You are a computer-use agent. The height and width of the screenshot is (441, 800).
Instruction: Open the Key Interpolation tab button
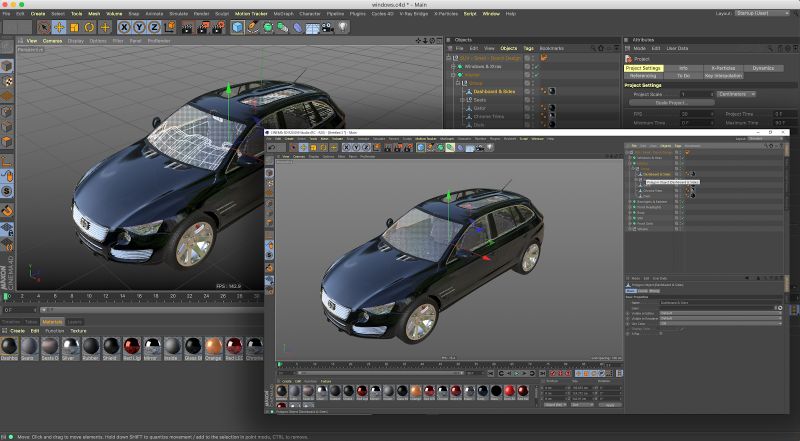point(722,75)
